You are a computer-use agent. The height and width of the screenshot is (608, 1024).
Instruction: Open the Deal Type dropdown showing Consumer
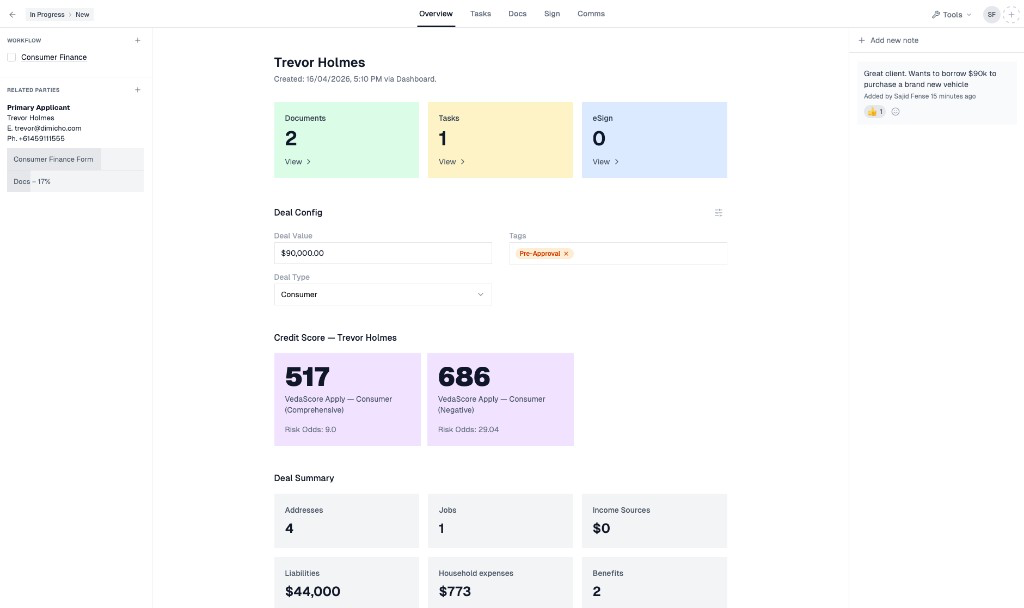pos(383,294)
